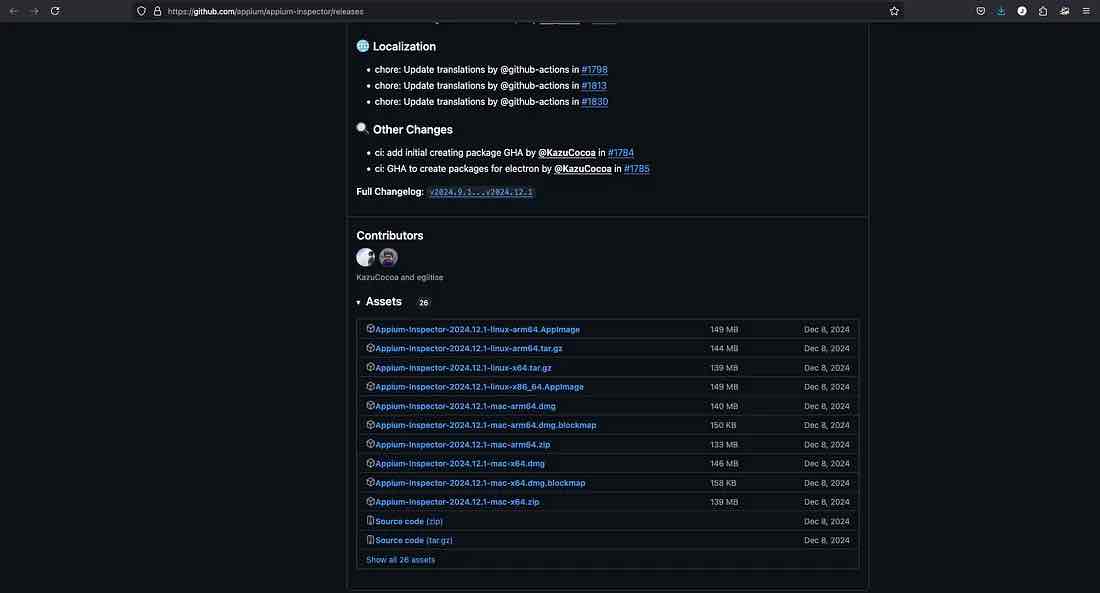Image resolution: width=1100 pixels, height=593 pixels.
Task: Click package icon beside mac-arm64.zip
Action: point(370,444)
